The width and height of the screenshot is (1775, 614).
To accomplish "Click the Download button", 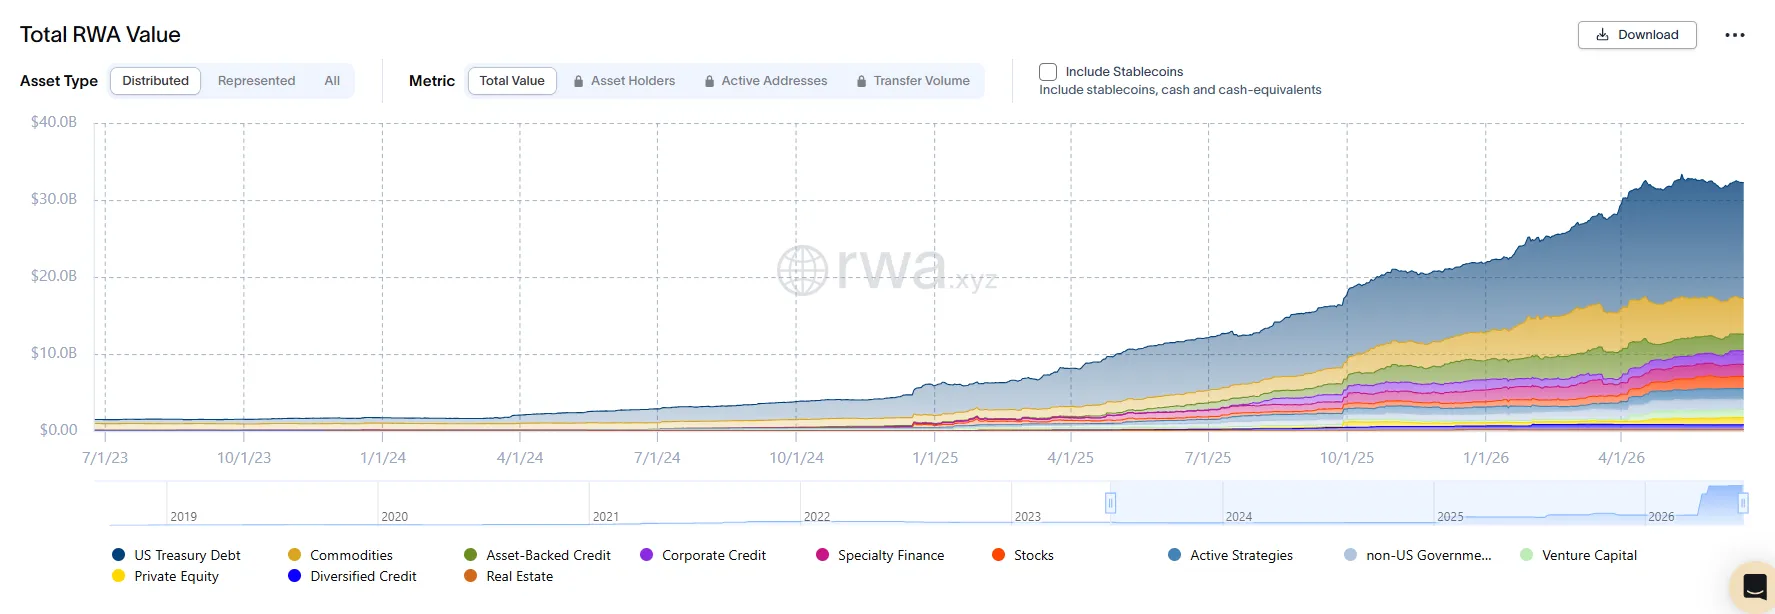I will [1637, 35].
